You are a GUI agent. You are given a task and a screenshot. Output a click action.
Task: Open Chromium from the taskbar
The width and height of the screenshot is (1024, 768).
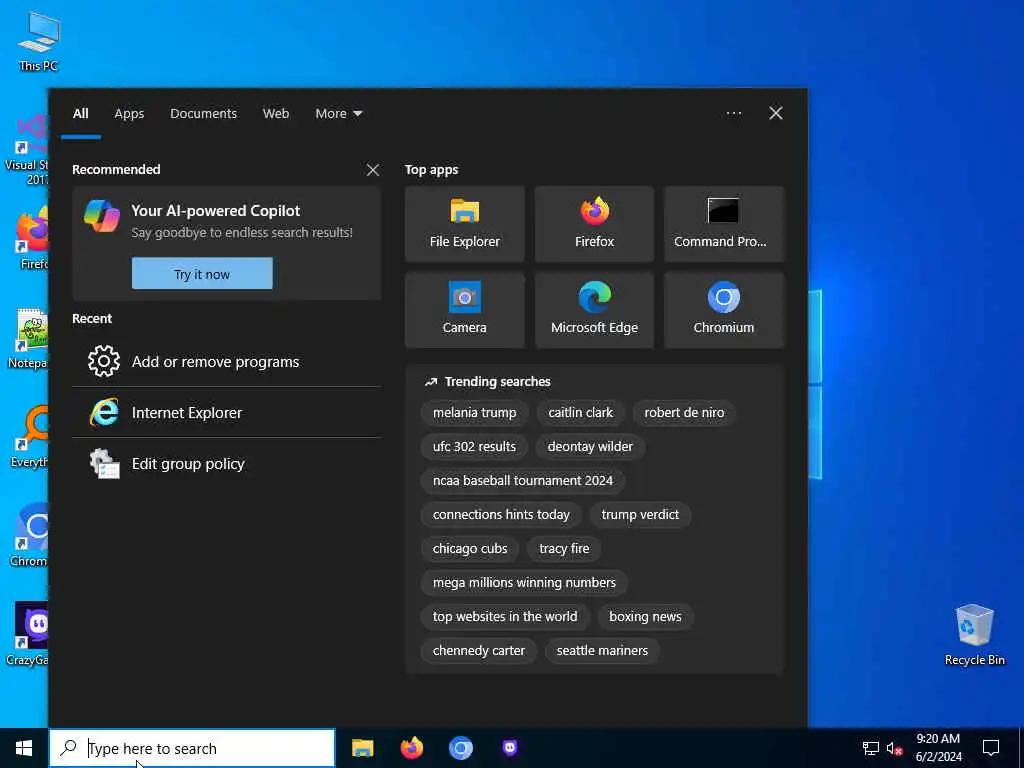coord(460,748)
